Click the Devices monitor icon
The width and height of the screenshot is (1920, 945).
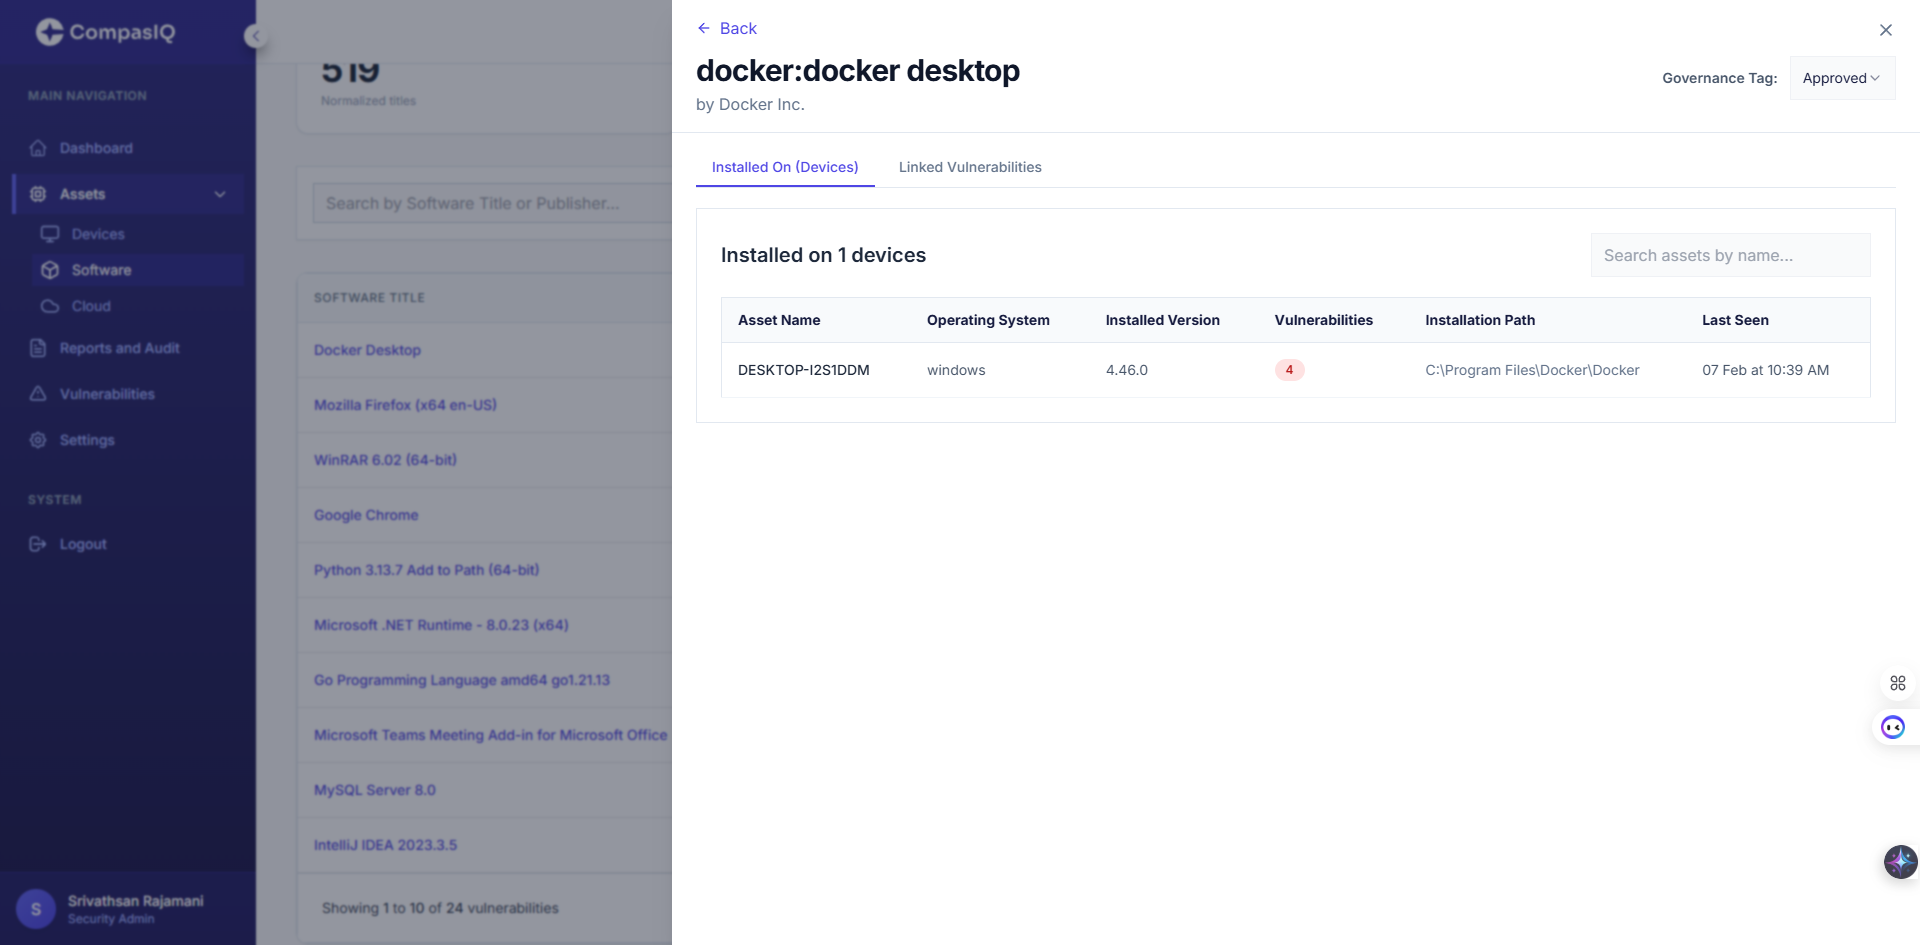click(50, 234)
